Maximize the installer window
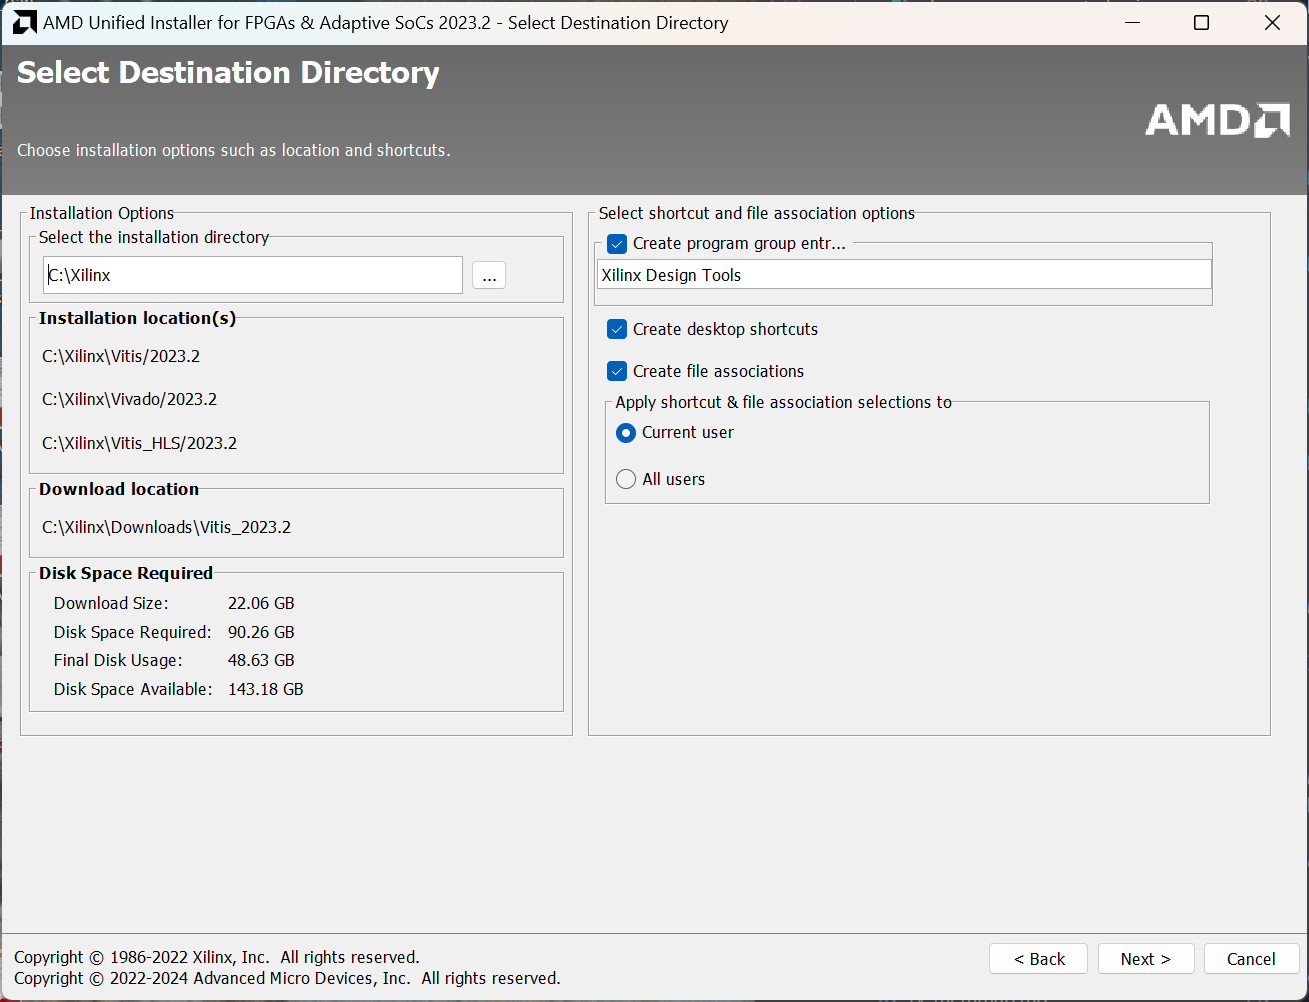 [x=1202, y=22]
